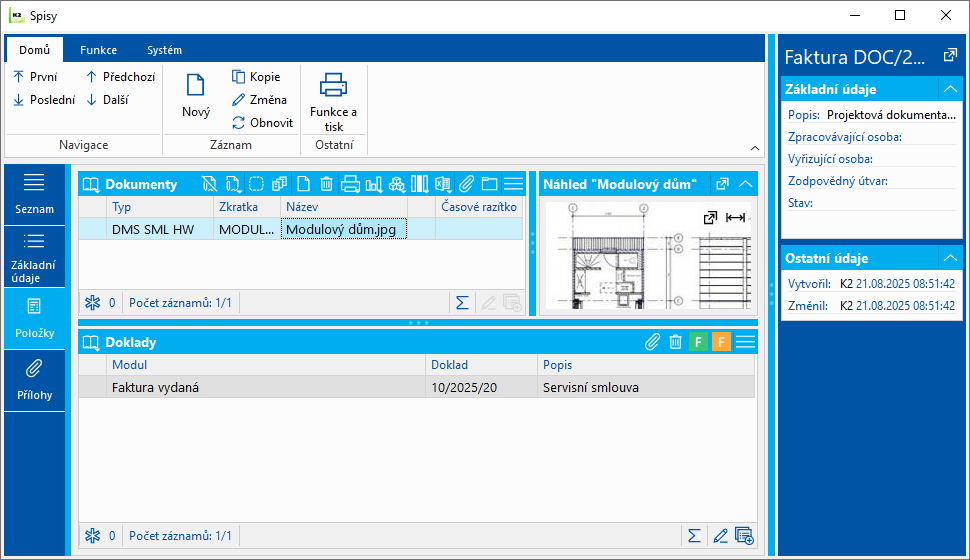Open the Doklady hamburger menu
970x560 pixels.
click(x=745, y=342)
